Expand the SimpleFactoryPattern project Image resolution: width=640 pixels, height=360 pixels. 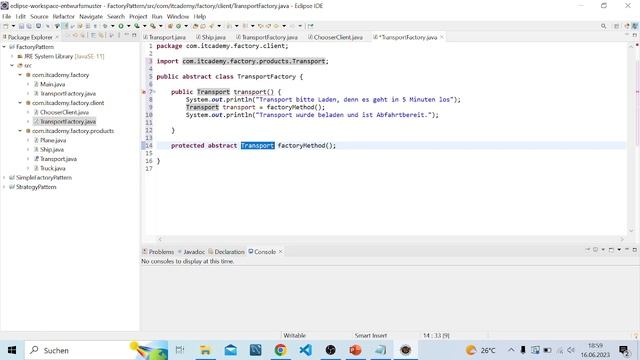pos(4,178)
